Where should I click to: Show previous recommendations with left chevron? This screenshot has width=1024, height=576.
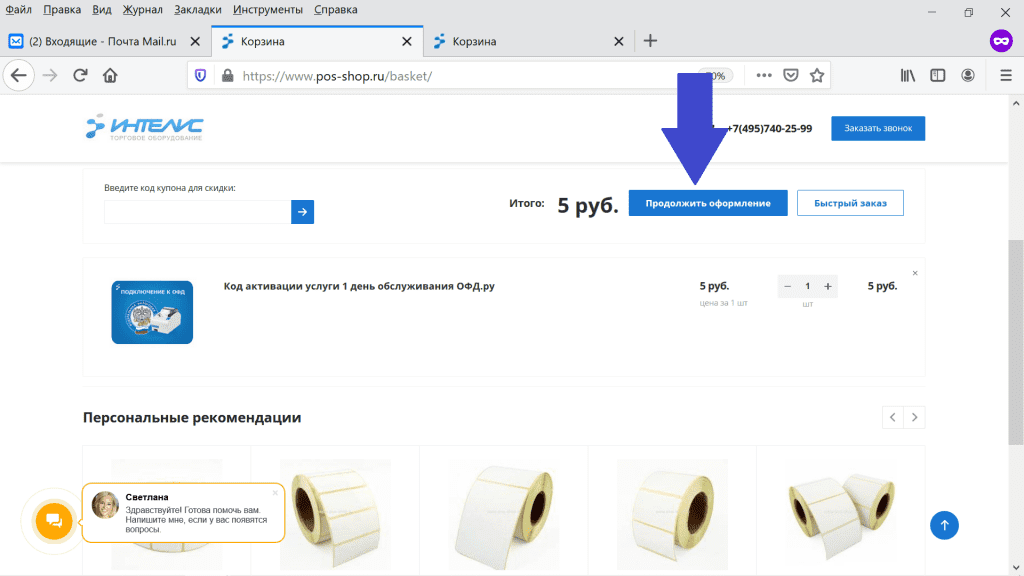(892, 417)
